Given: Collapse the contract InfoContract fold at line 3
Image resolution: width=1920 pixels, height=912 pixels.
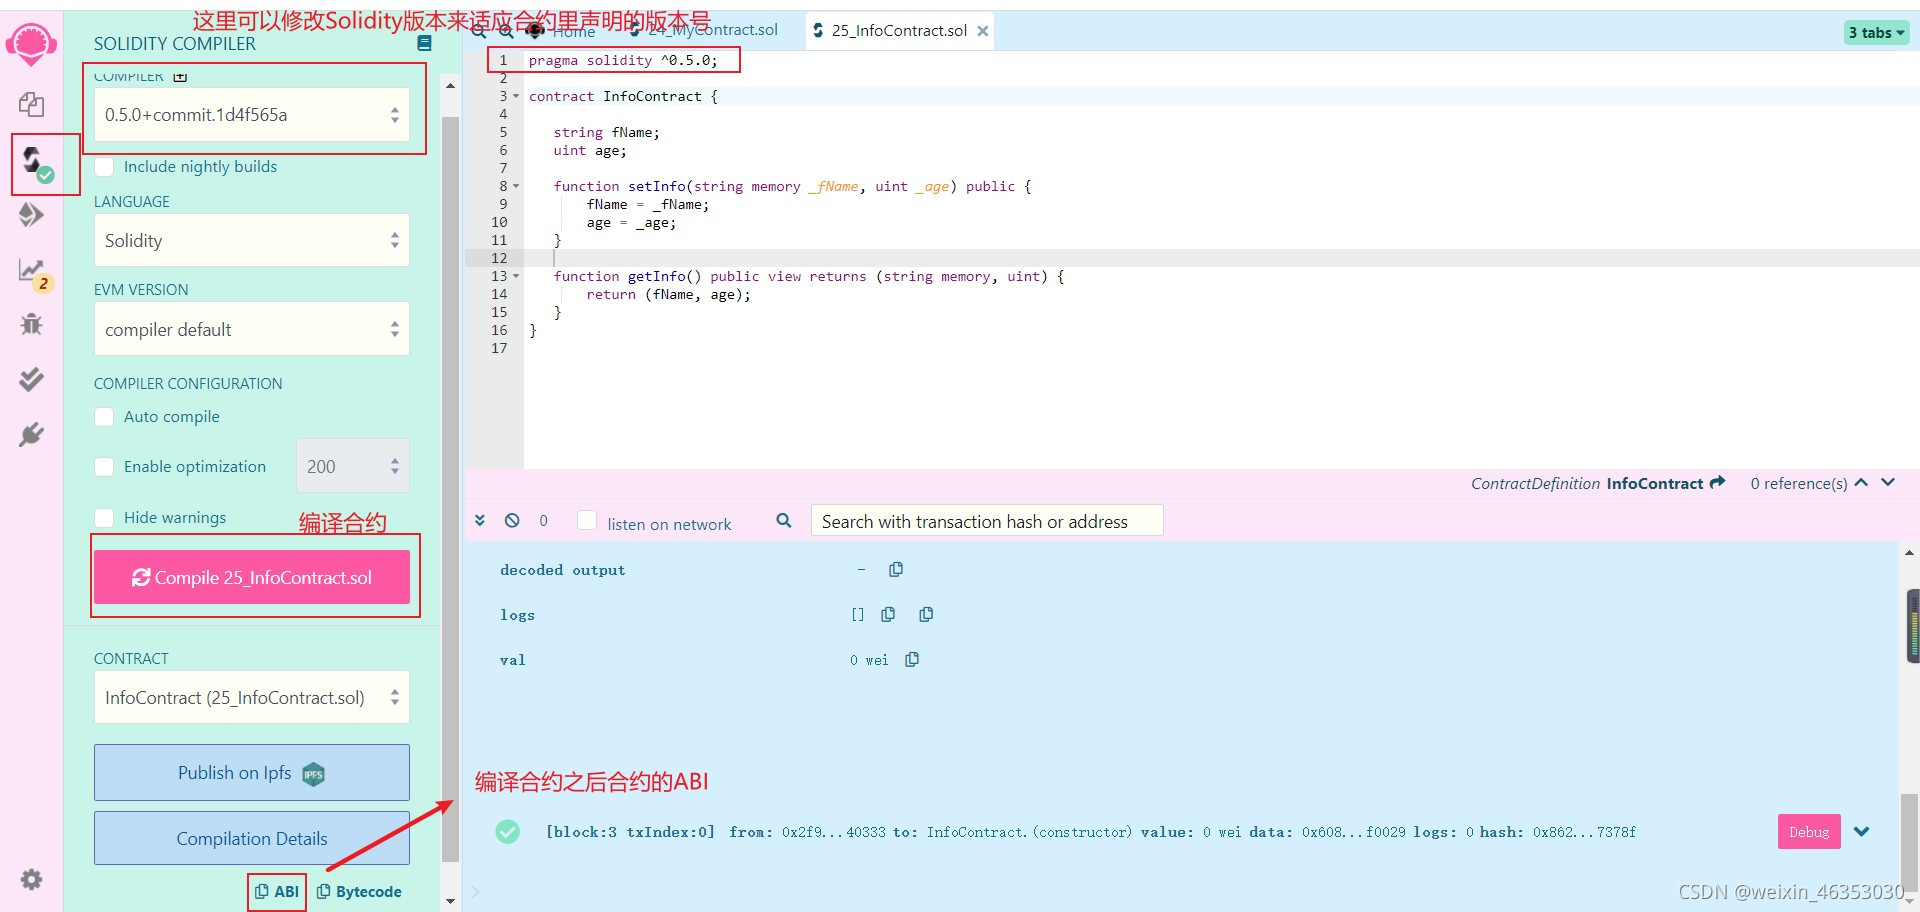Looking at the screenshot, I should tap(516, 96).
